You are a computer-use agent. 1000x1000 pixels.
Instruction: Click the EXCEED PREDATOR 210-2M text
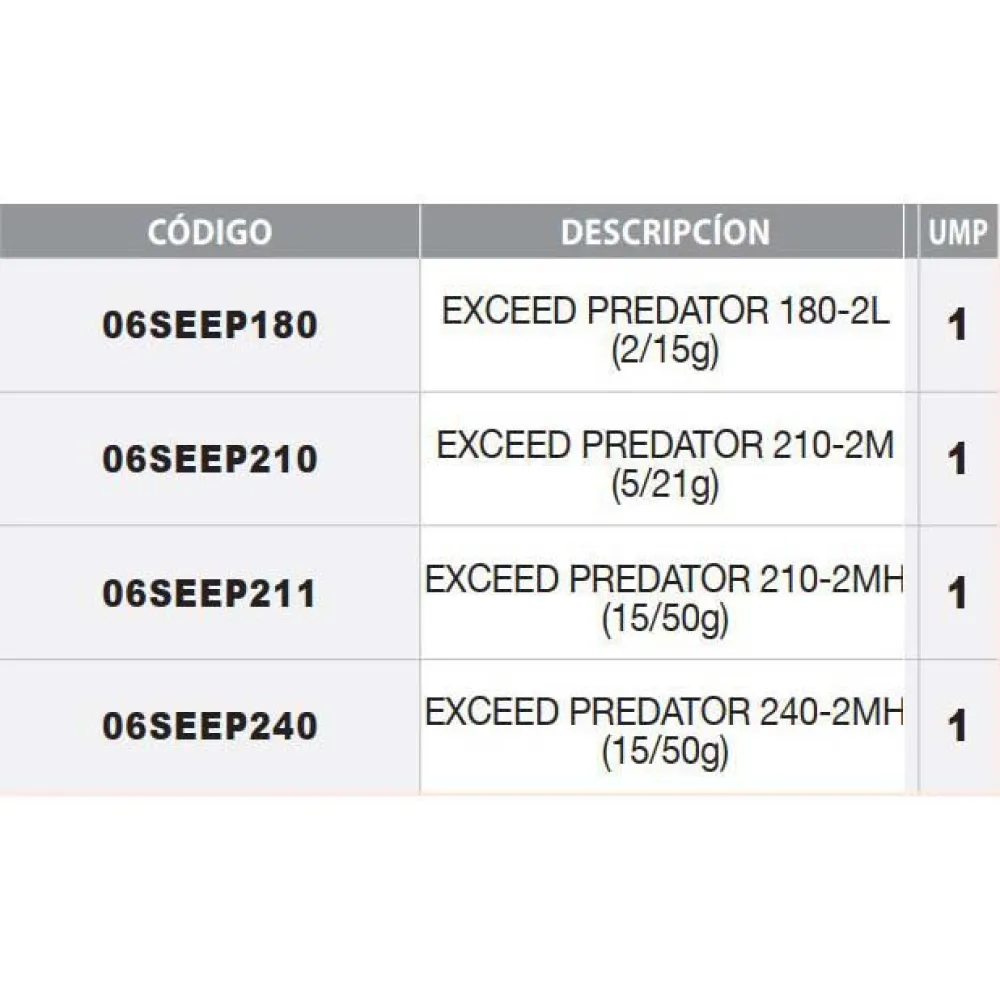(665, 446)
